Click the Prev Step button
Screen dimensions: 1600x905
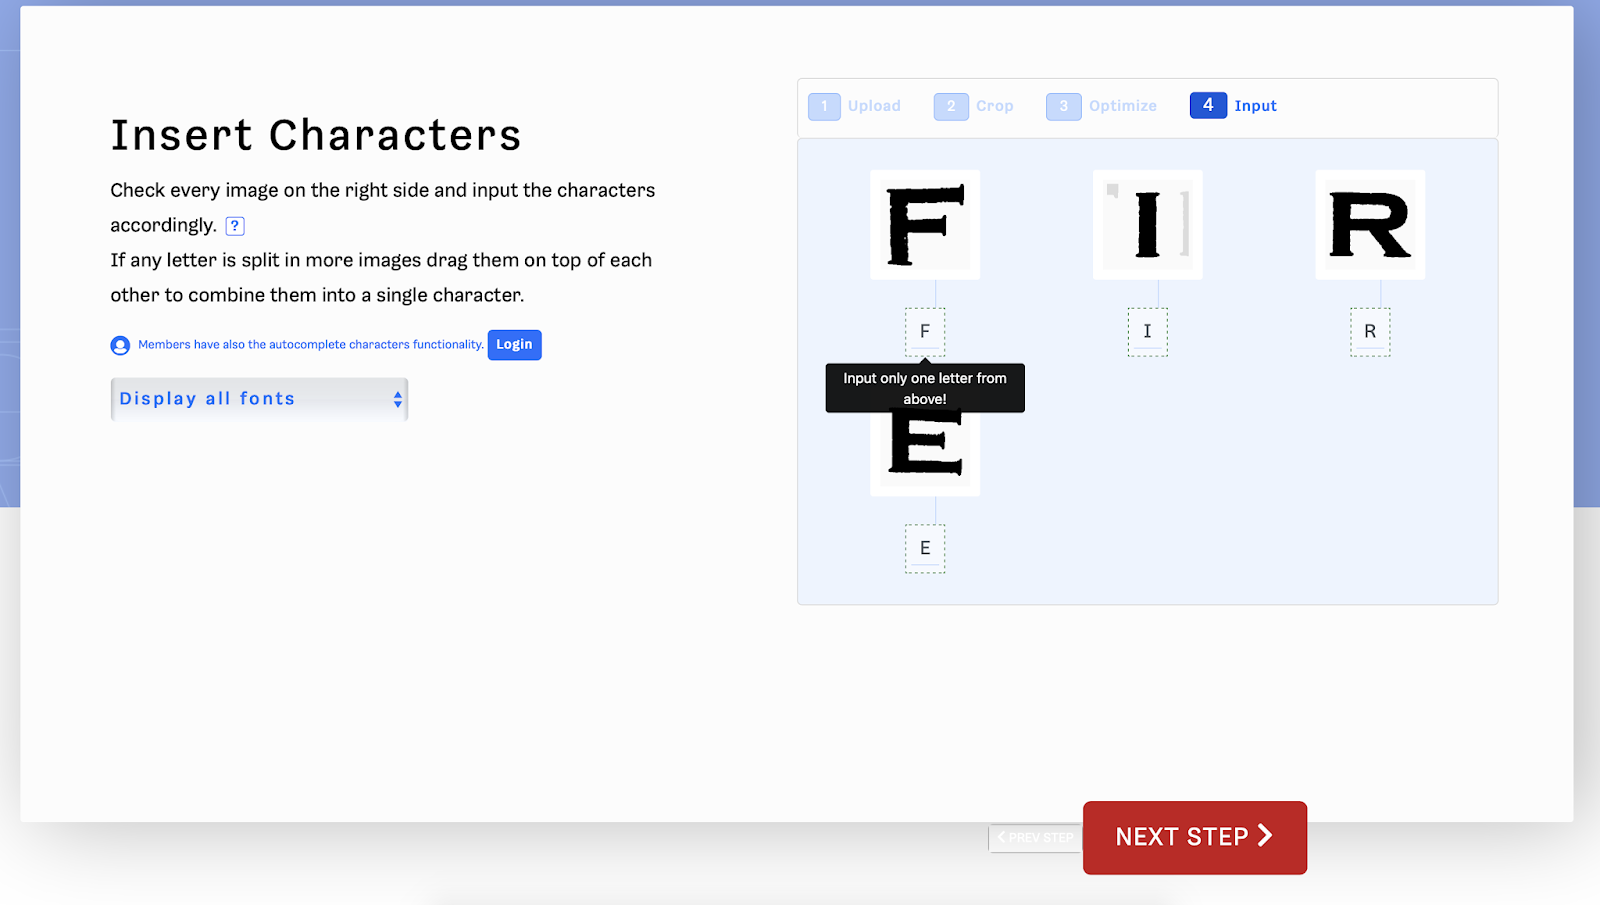[x=1035, y=838]
